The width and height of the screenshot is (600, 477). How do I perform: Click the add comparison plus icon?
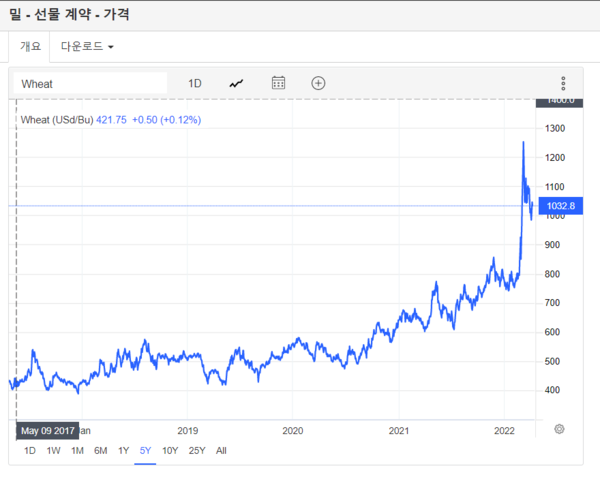click(x=318, y=83)
